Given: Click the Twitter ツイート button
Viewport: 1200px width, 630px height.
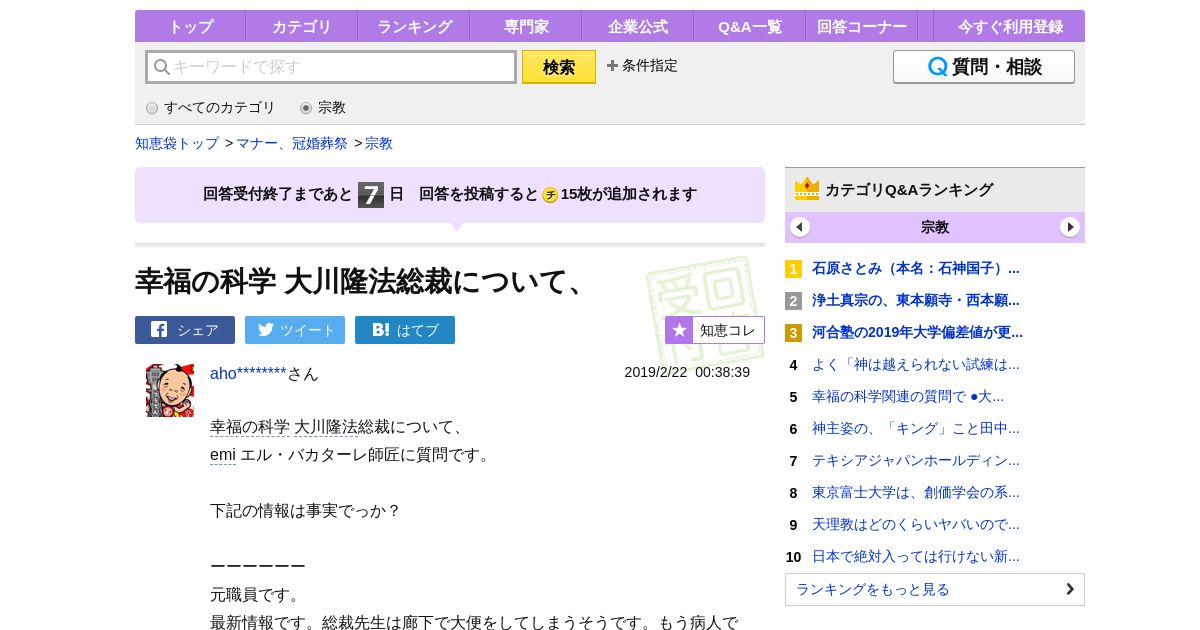Looking at the screenshot, I should point(295,330).
